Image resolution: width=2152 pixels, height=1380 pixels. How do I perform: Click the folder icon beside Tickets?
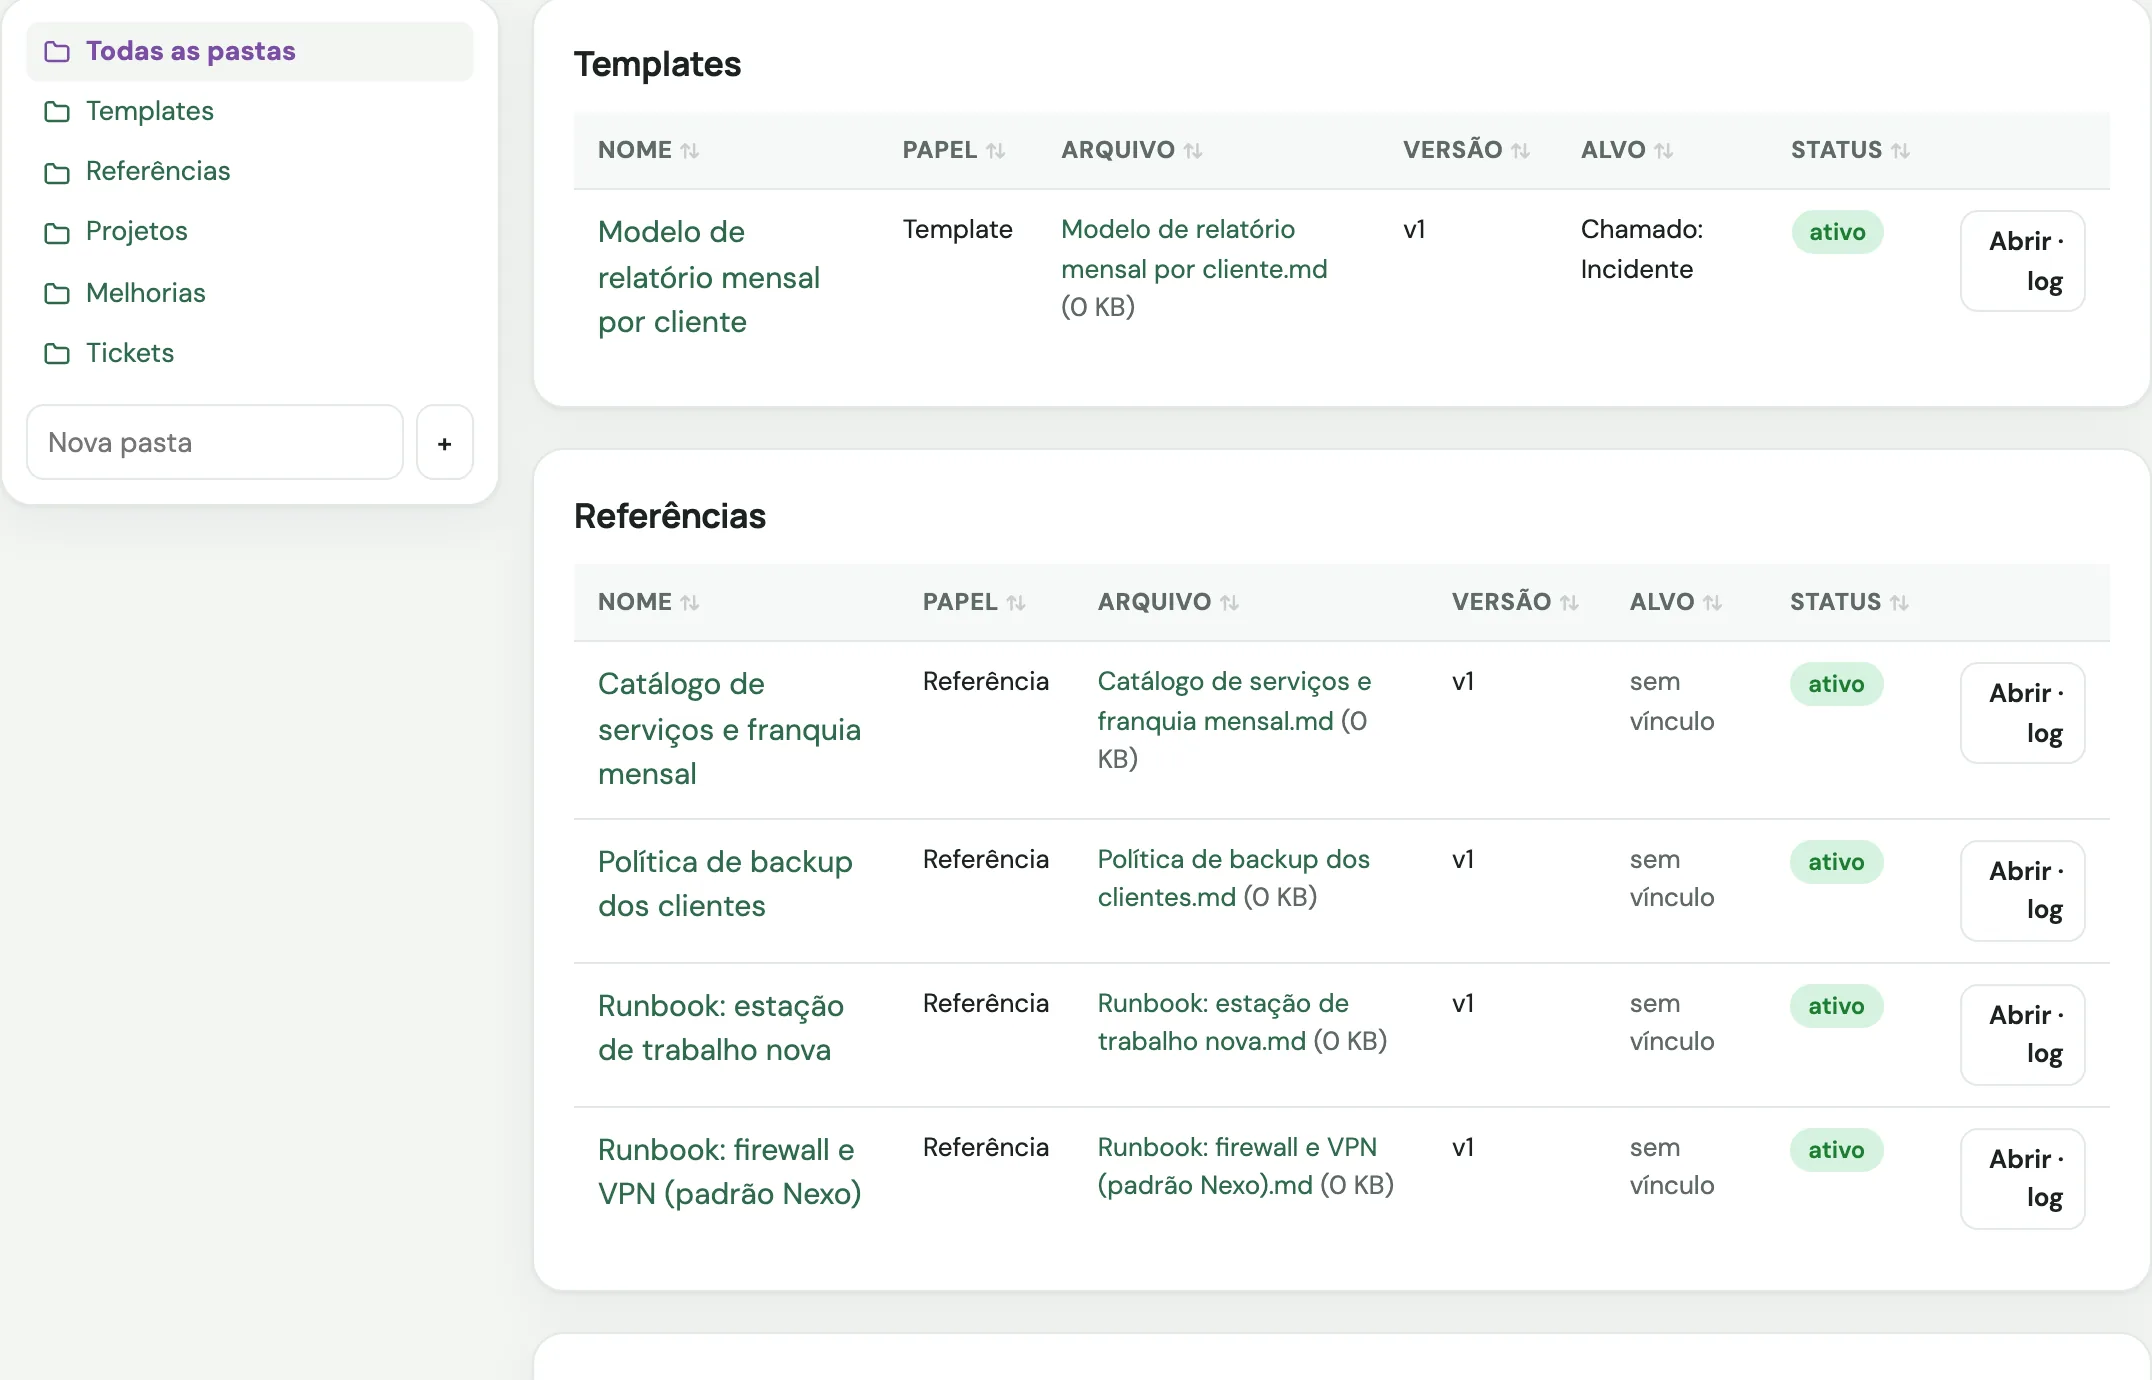tap(57, 353)
